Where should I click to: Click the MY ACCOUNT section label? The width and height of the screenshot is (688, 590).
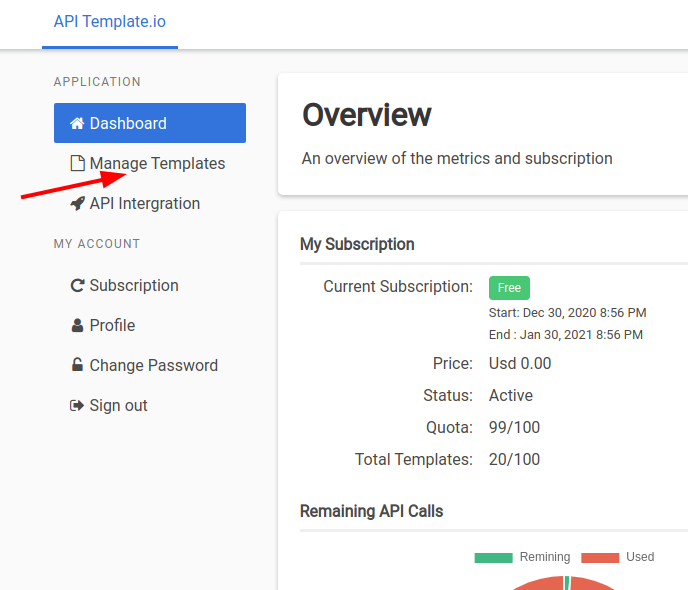pos(97,244)
